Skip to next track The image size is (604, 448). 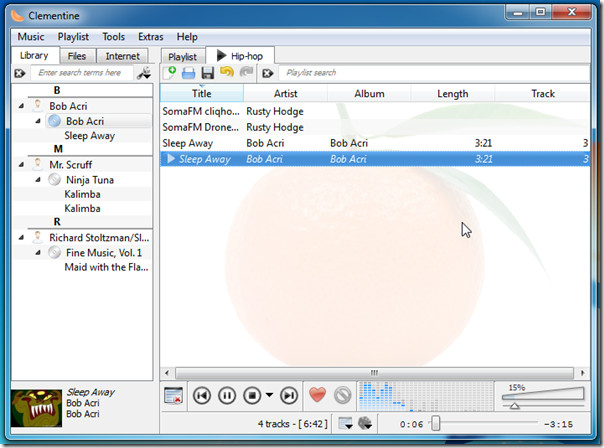[289, 396]
